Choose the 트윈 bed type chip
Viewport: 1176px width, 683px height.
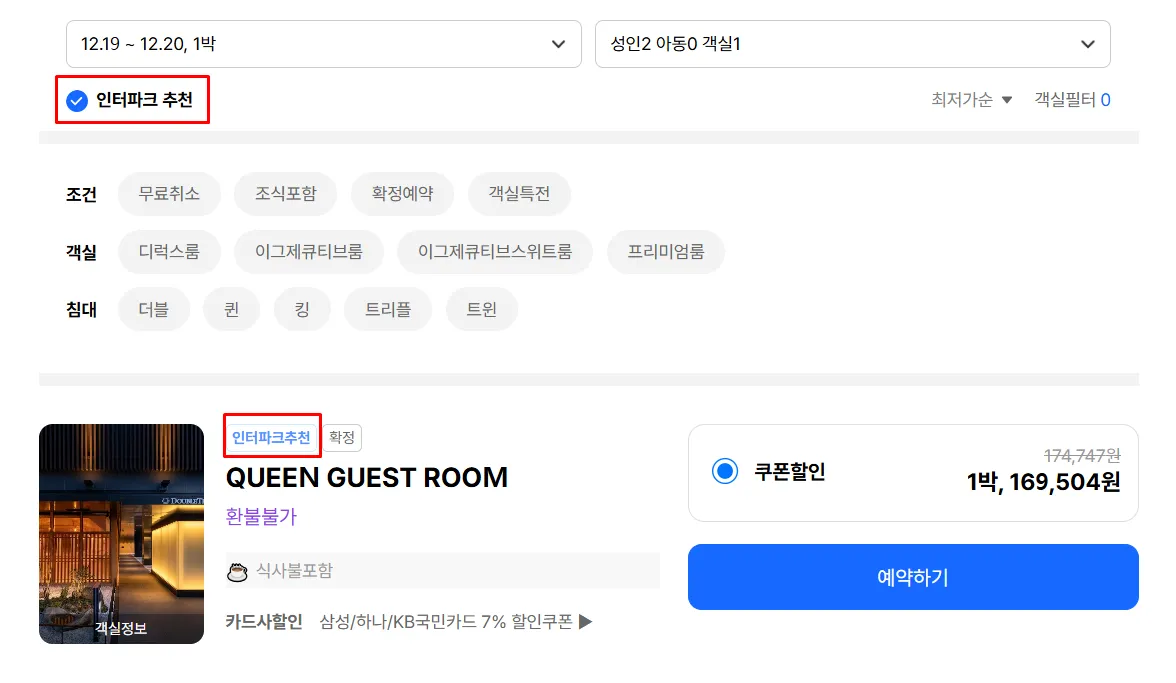[x=482, y=310]
